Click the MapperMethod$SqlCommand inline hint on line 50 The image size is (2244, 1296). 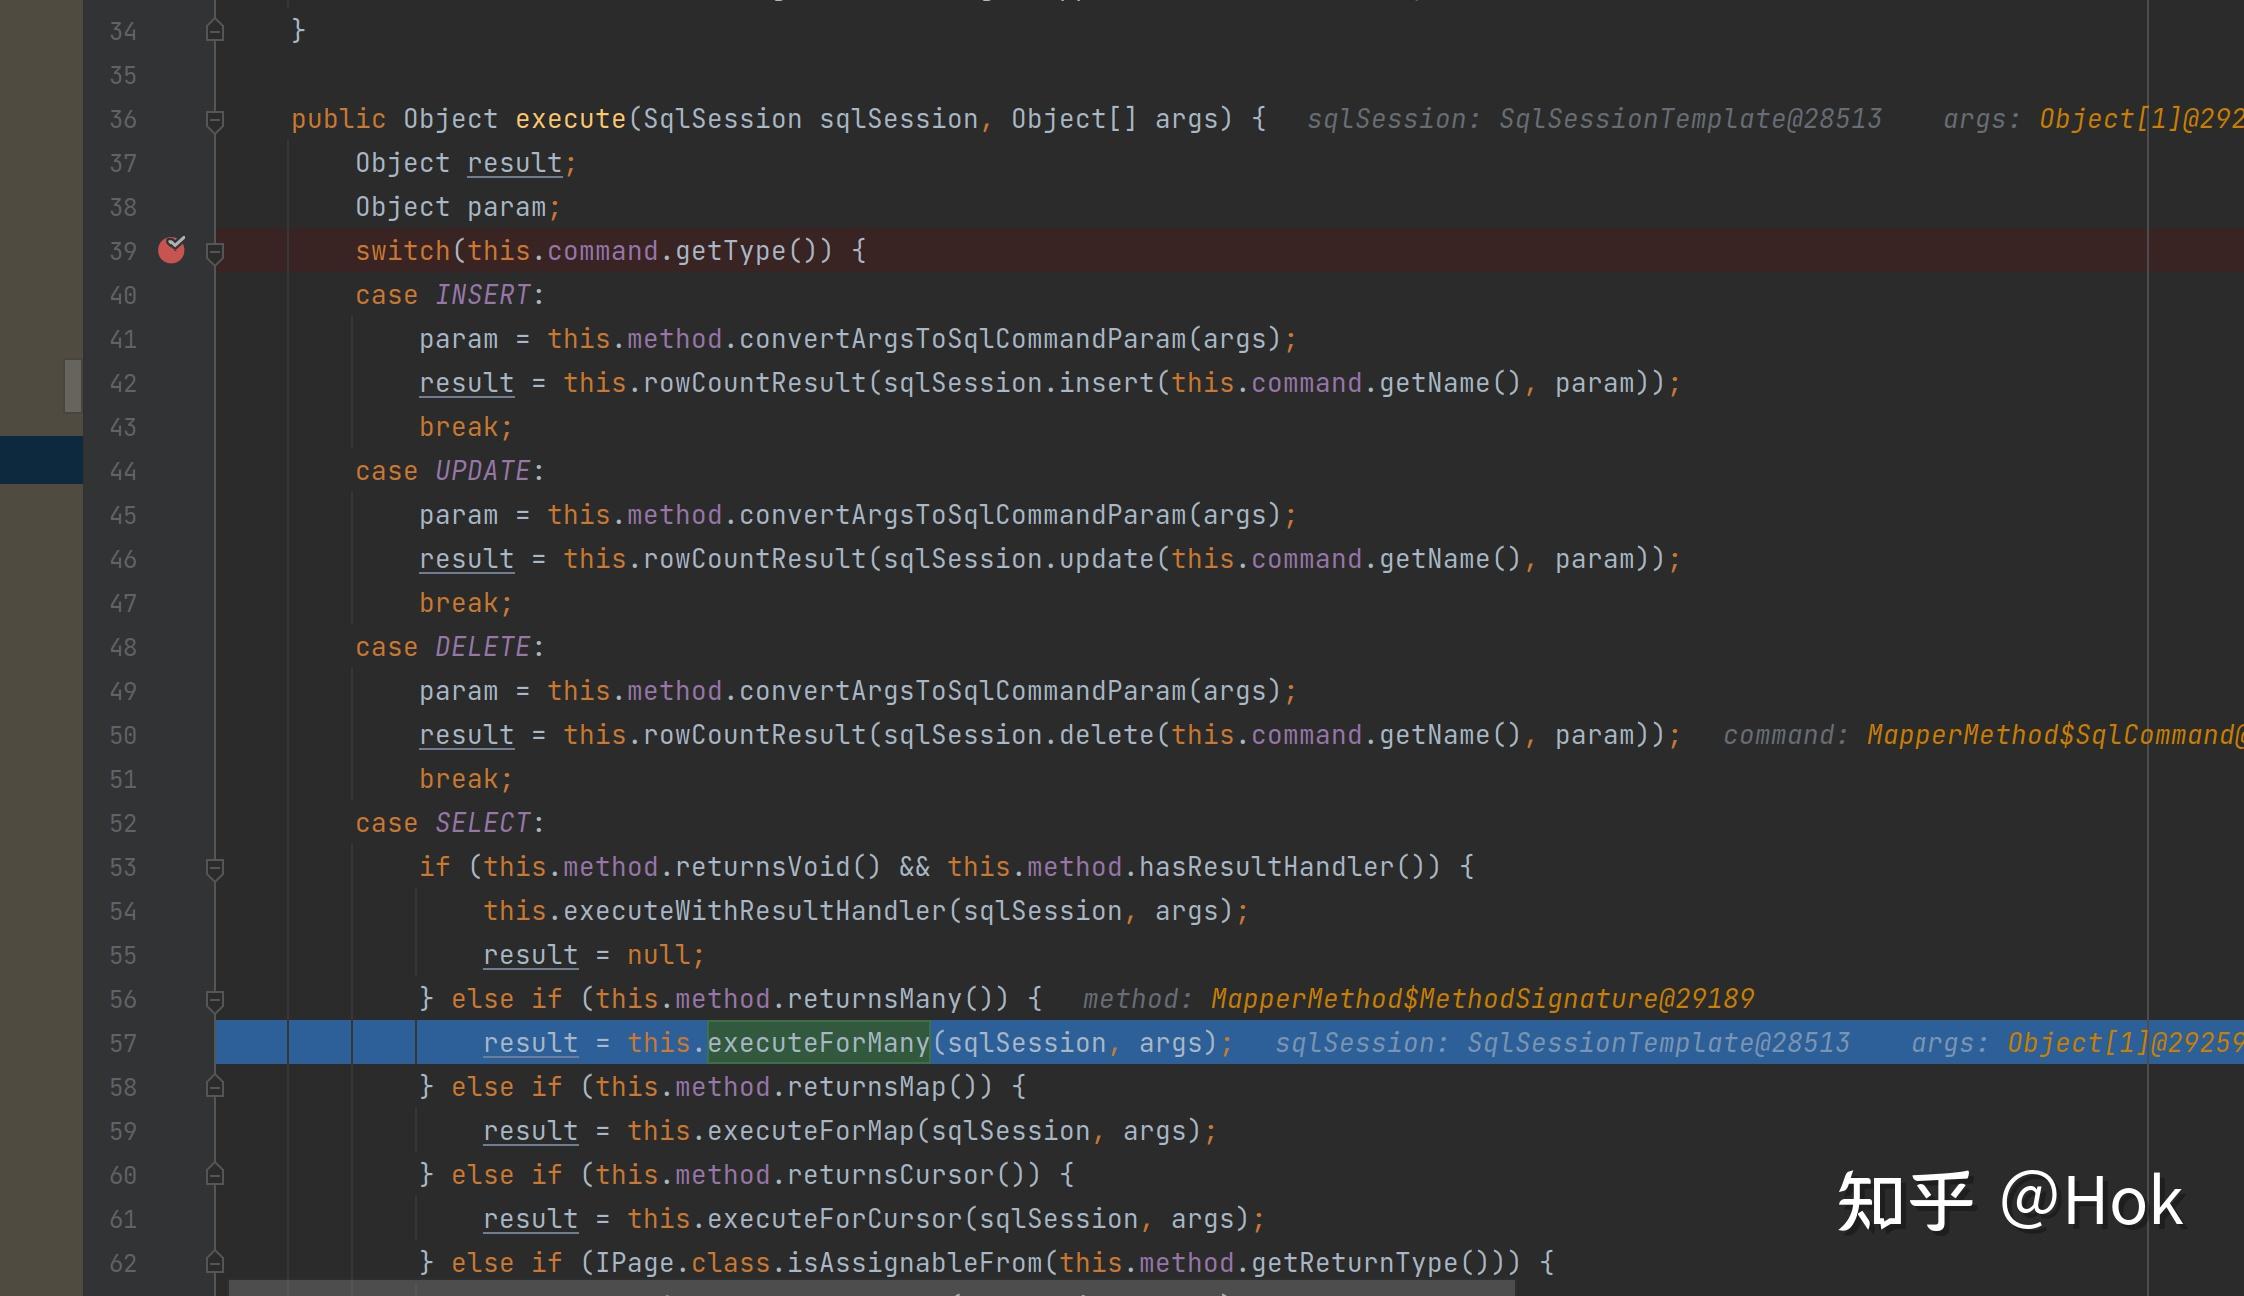click(2050, 735)
